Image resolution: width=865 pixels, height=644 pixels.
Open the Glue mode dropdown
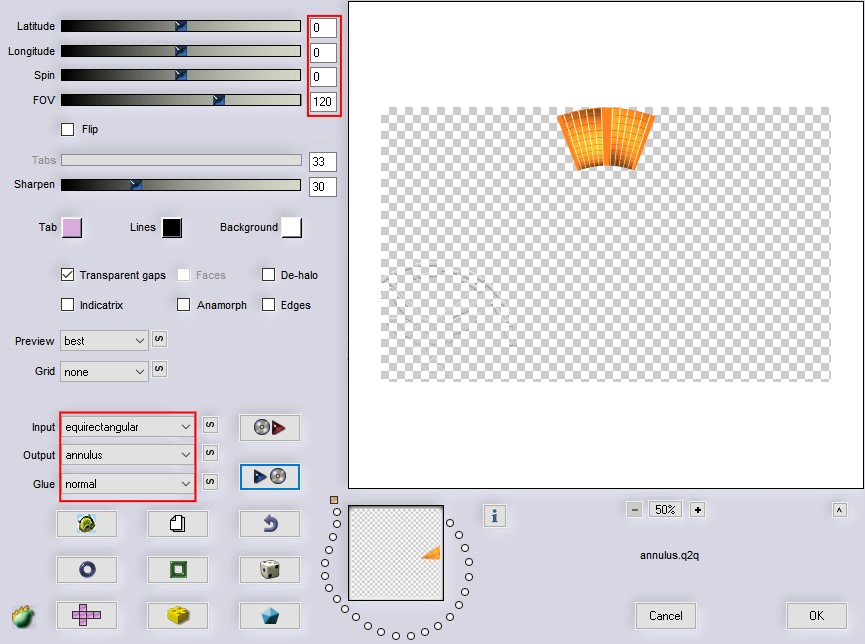tap(127, 484)
